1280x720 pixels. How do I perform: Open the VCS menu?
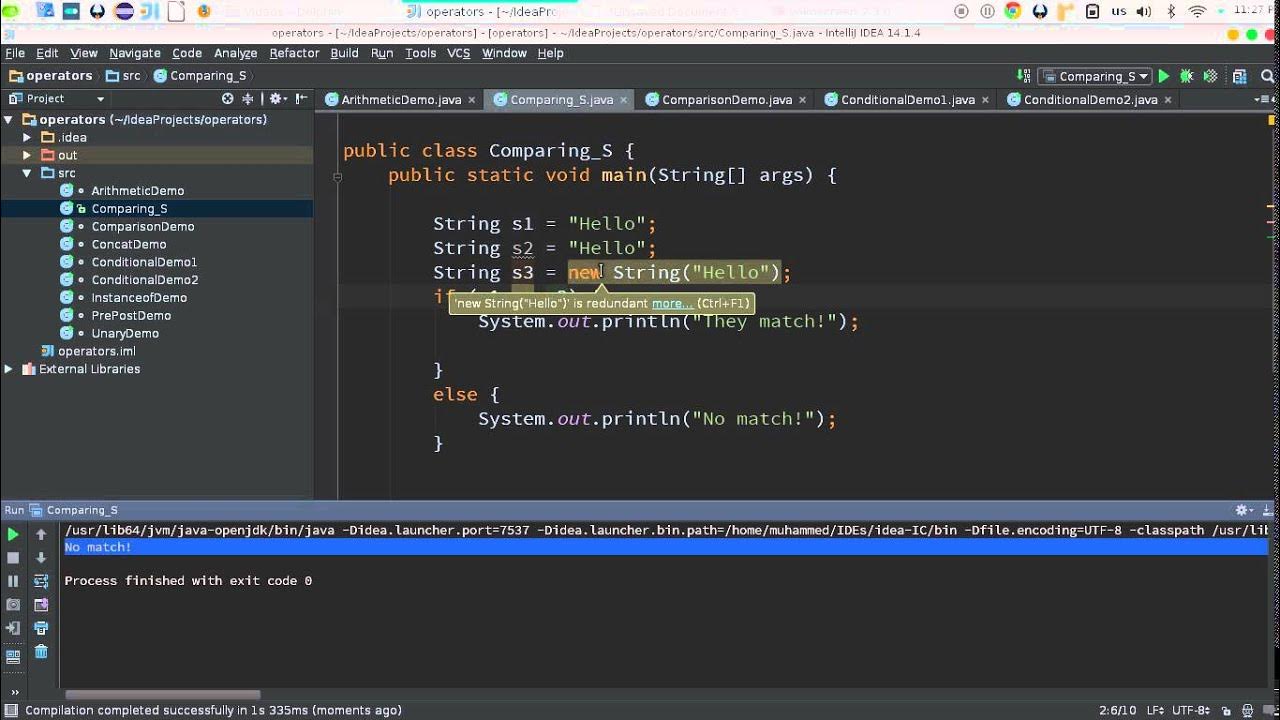pos(458,53)
